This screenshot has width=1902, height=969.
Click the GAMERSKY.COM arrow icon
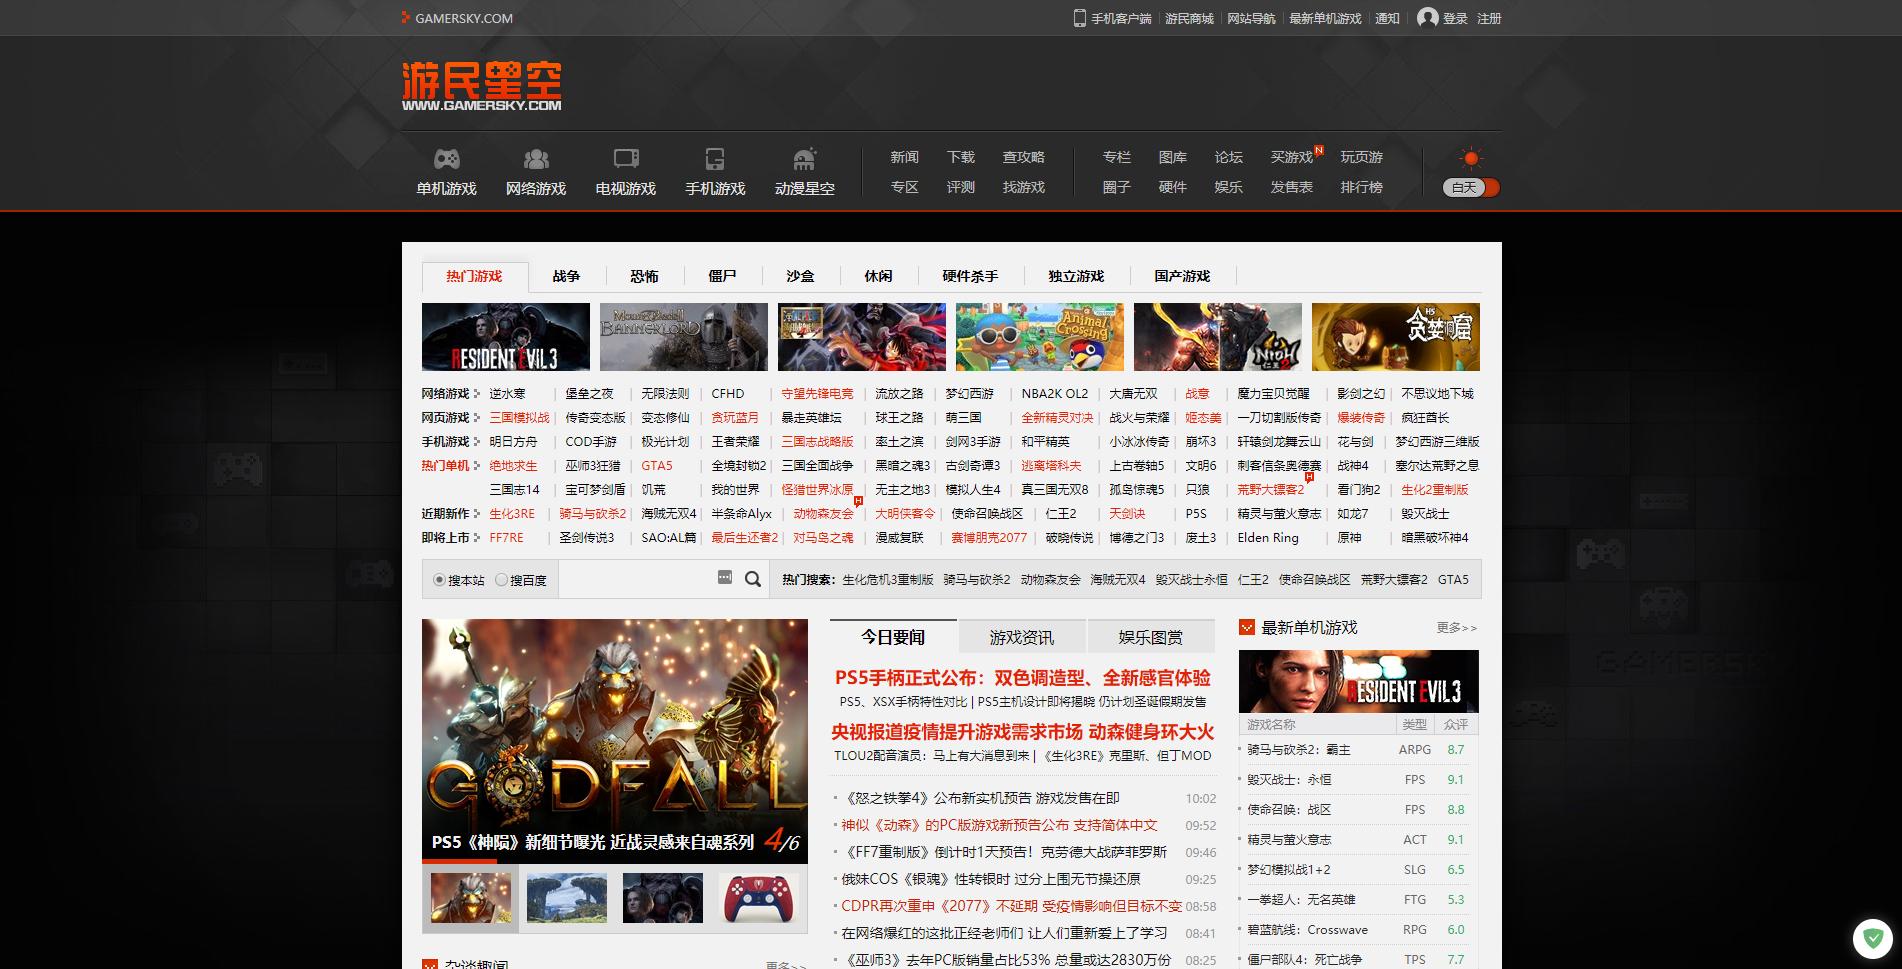coord(405,18)
